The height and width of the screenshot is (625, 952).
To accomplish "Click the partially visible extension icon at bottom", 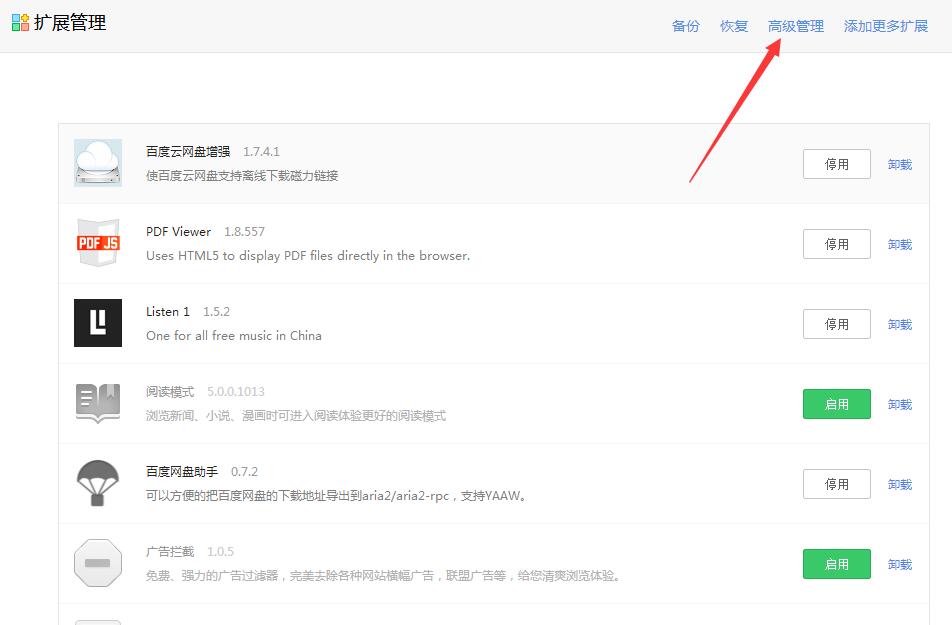I will [97, 620].
